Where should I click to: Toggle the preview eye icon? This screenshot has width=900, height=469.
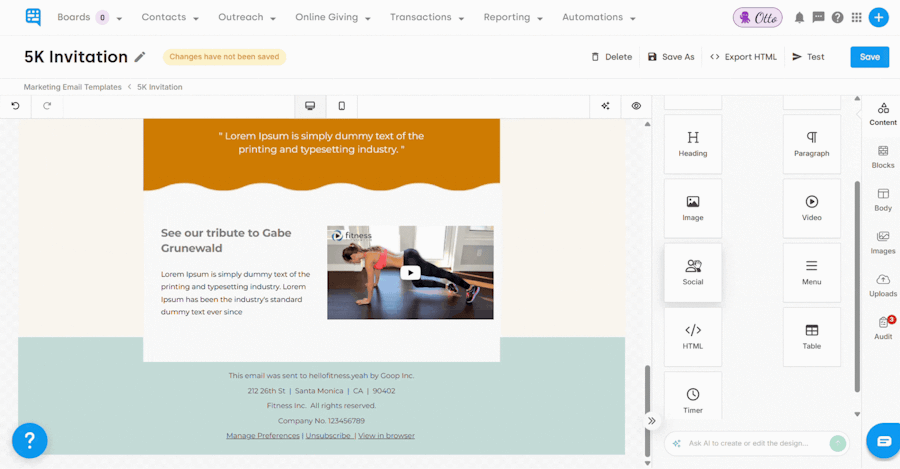pyautogui.click(x=636, y=106)
